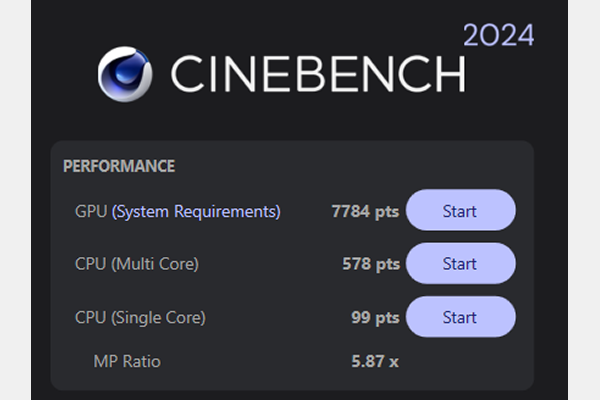The height and width of the screenshot is (400, 600).
Task: Click the CPU (Multi Core) label
Action: pyautogui.click(x=137, y=264)
